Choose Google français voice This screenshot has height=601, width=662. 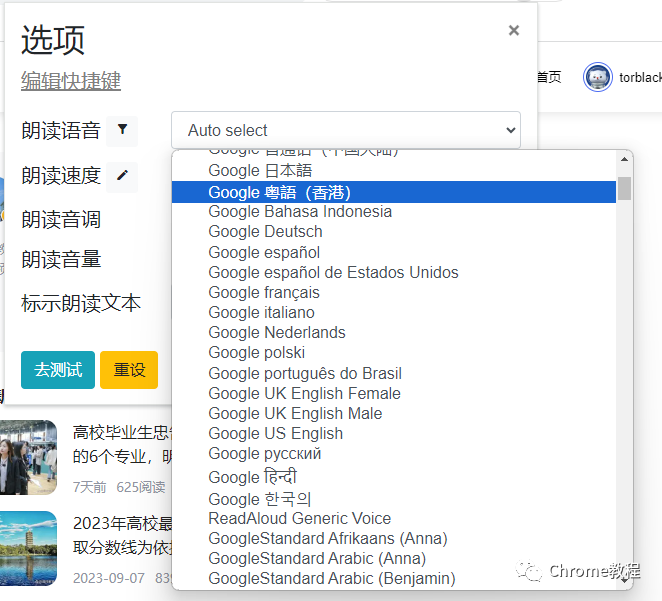(x=394, y=292)
